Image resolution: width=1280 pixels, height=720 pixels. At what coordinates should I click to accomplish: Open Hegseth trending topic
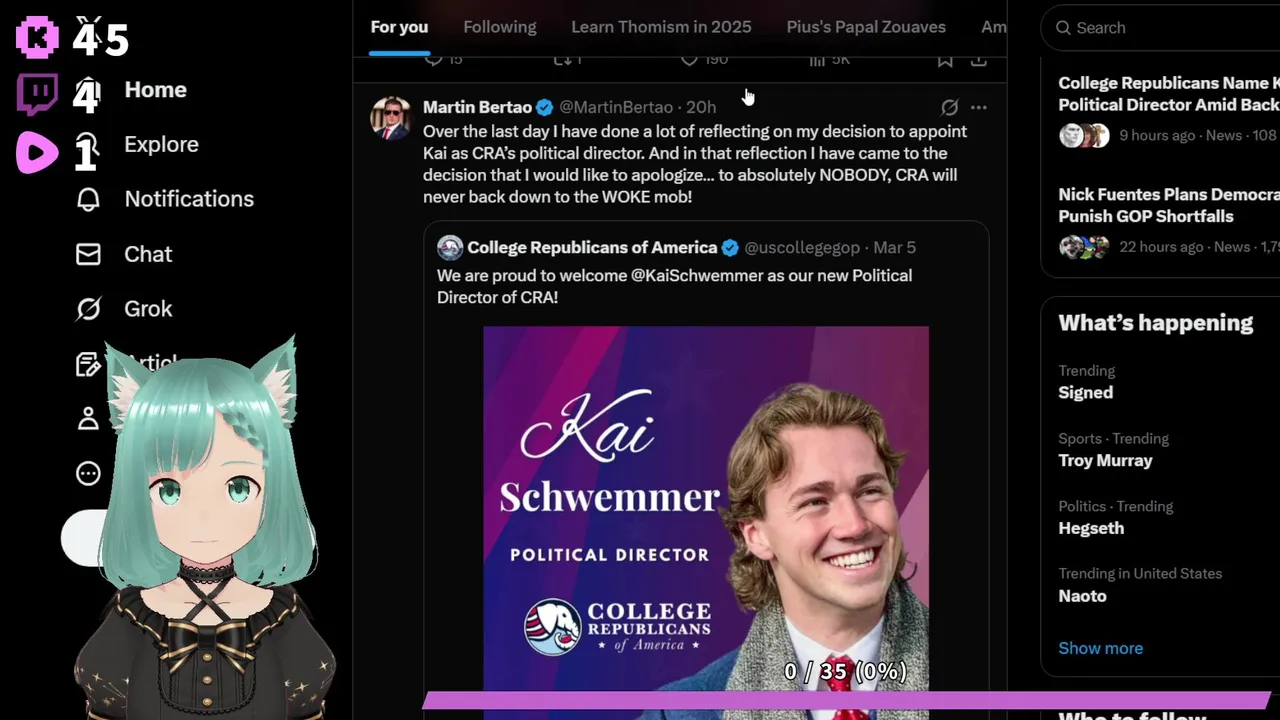pos(1091,528)
